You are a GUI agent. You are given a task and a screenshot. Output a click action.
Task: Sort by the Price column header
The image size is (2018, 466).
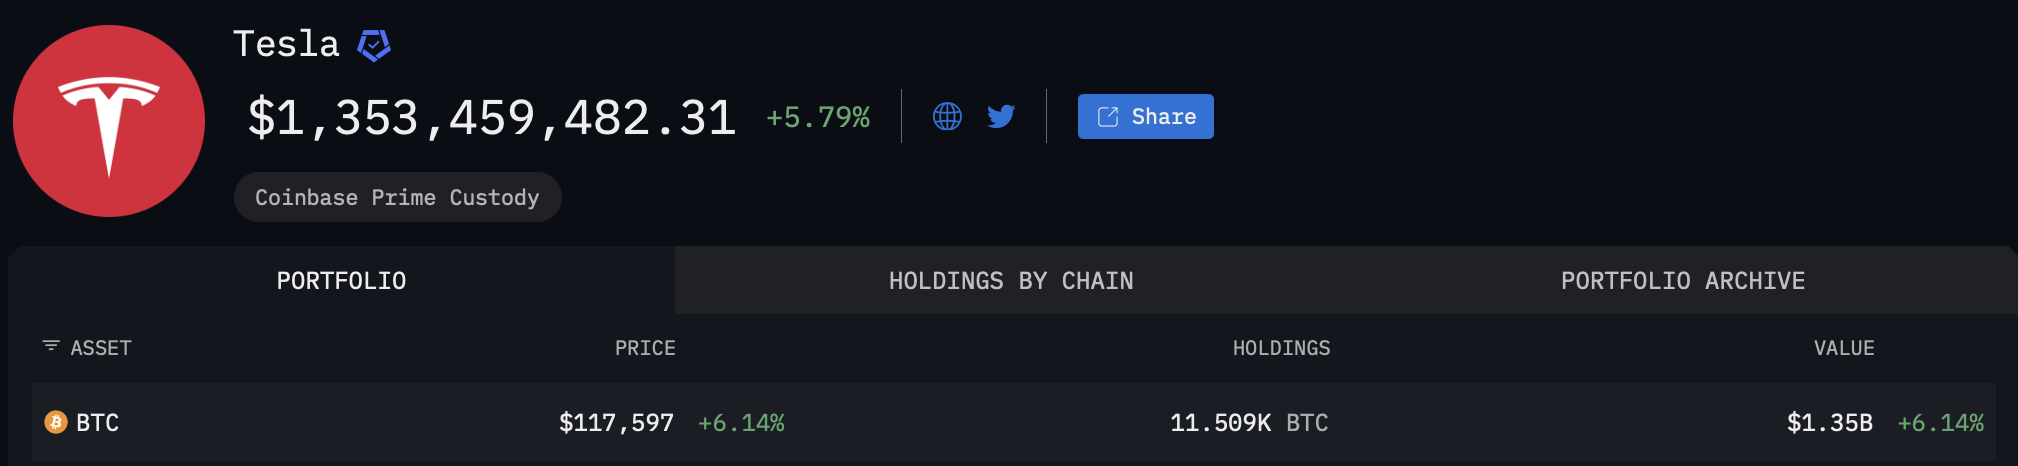(x=645, y=348)
